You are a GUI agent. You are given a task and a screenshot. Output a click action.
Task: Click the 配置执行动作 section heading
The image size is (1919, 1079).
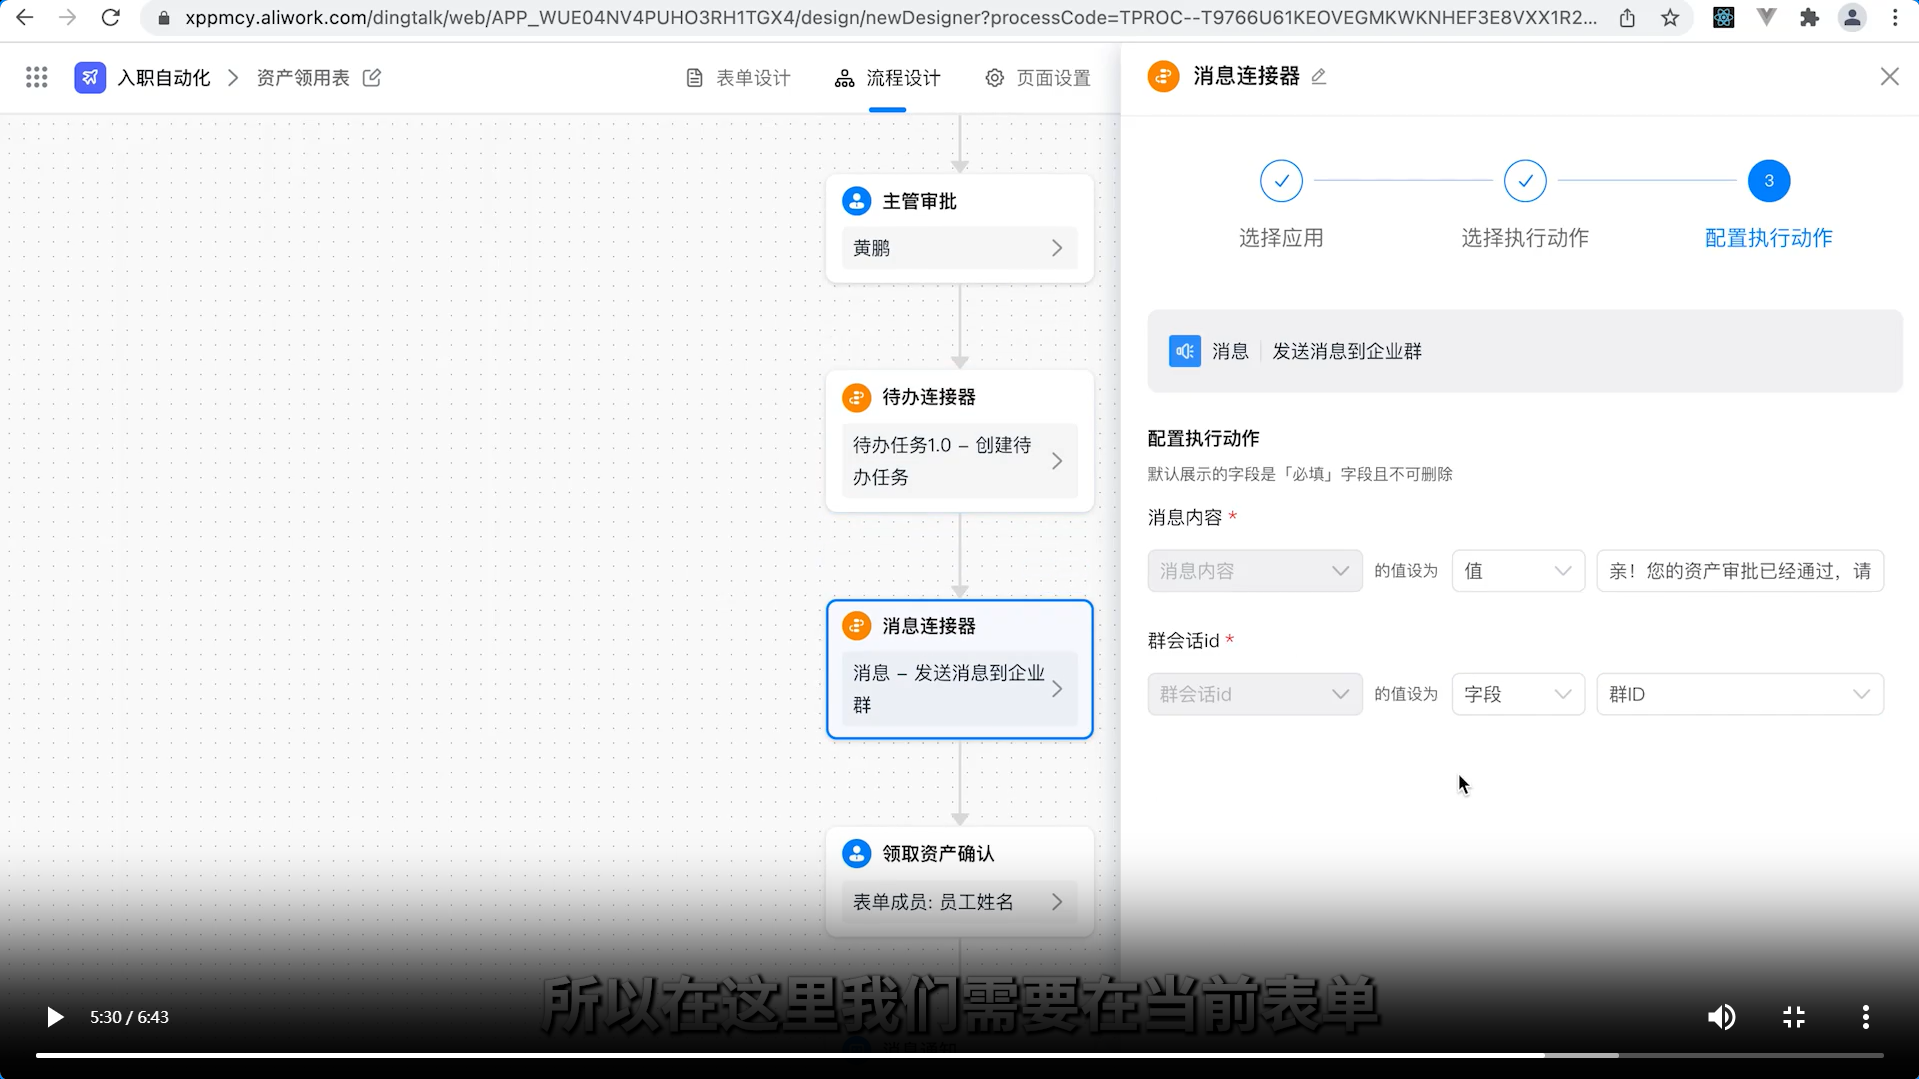click(x=1203, y=438)
